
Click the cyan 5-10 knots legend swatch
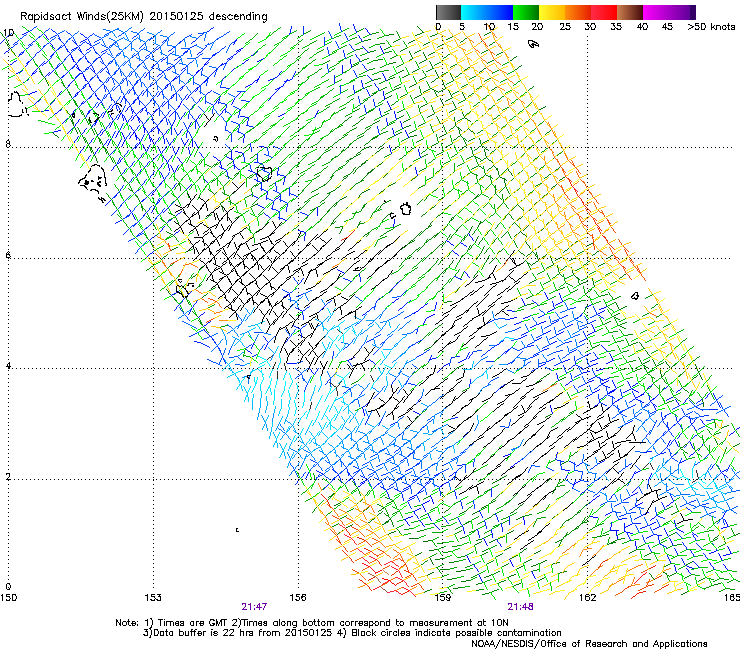pos(473,12)
